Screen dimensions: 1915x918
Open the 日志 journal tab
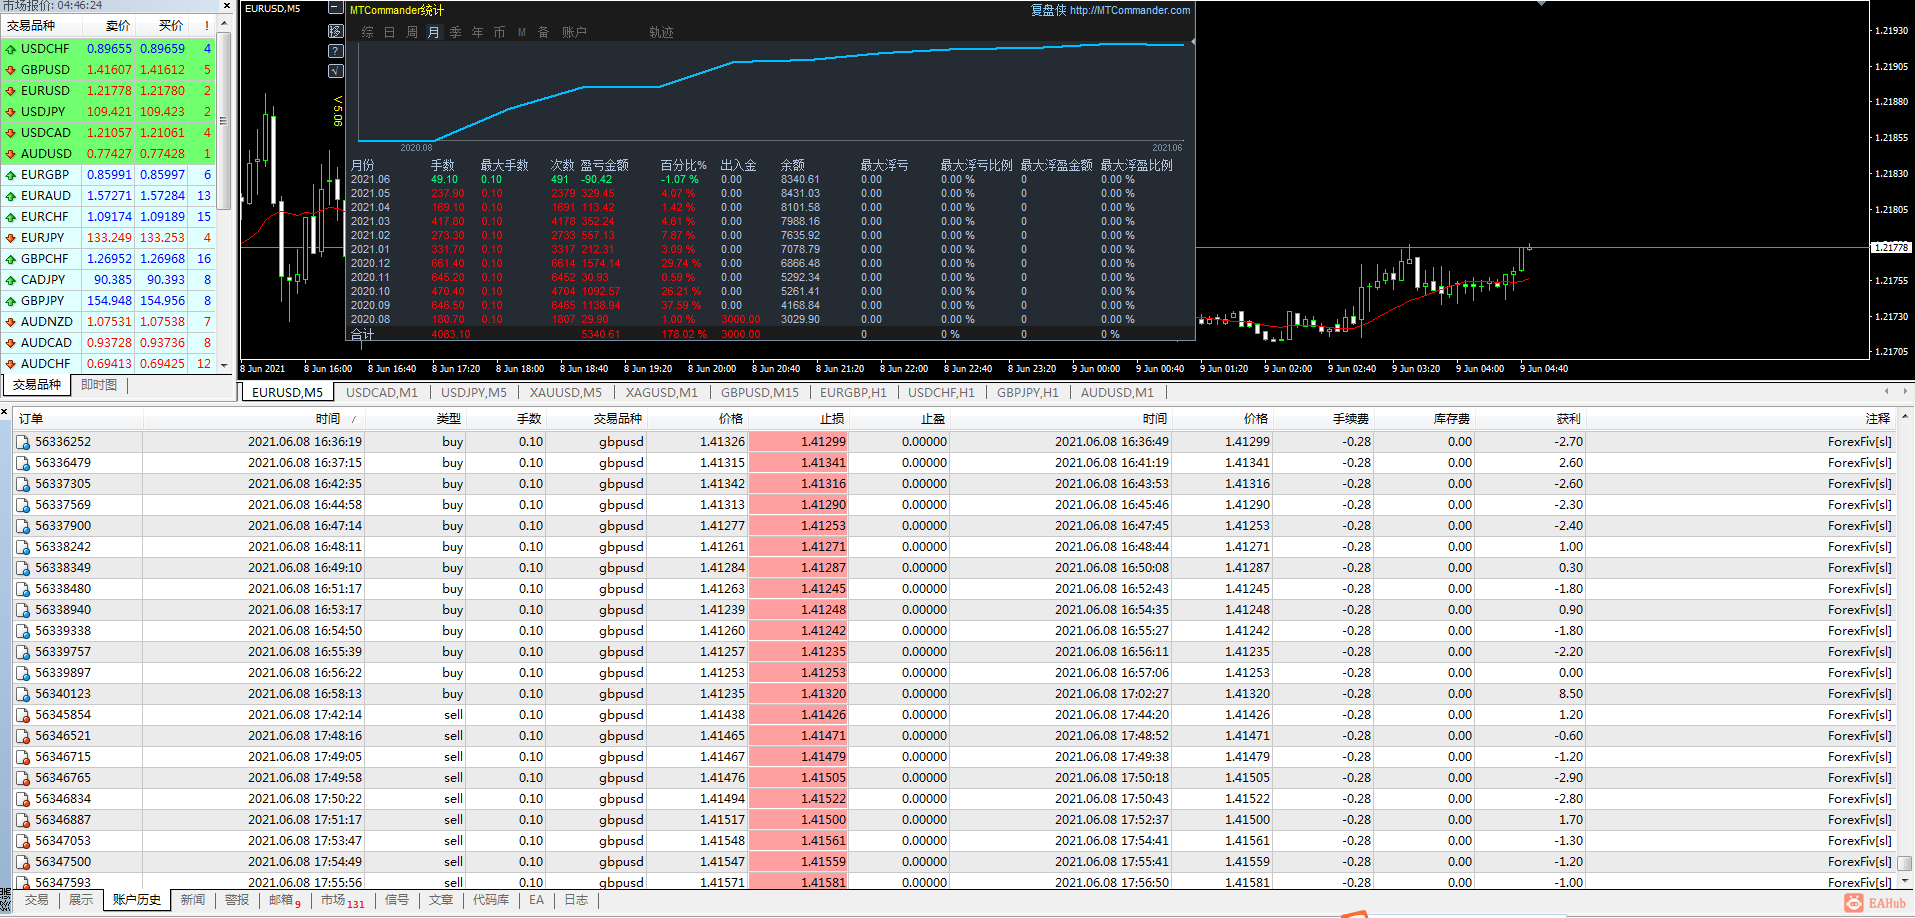tap(576, 900)
